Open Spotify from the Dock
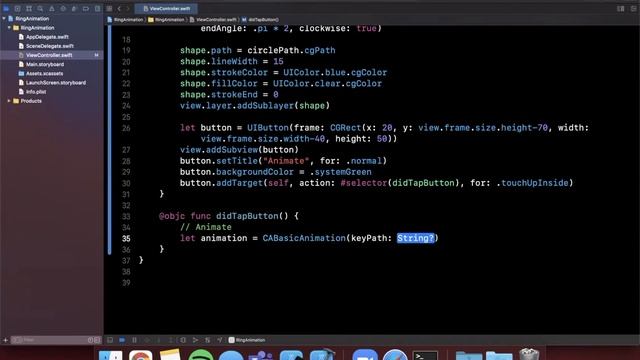Image resolution: width=640 pixels, height=360 pixels. (x=200, y=355)
